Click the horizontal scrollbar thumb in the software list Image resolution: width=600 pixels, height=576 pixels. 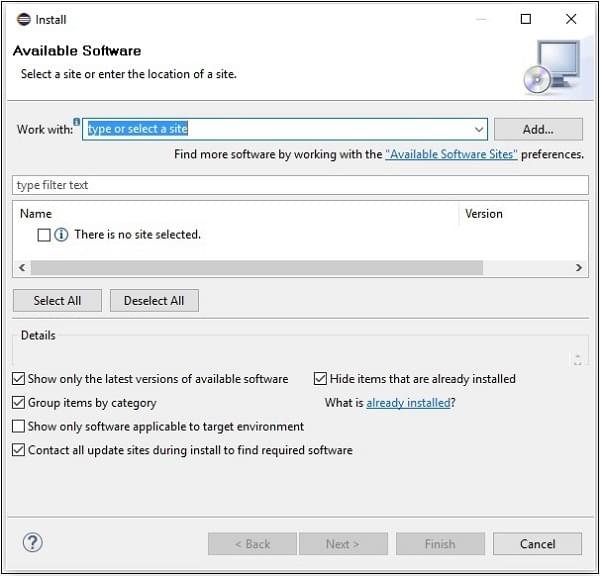click(x=257, y=268)
